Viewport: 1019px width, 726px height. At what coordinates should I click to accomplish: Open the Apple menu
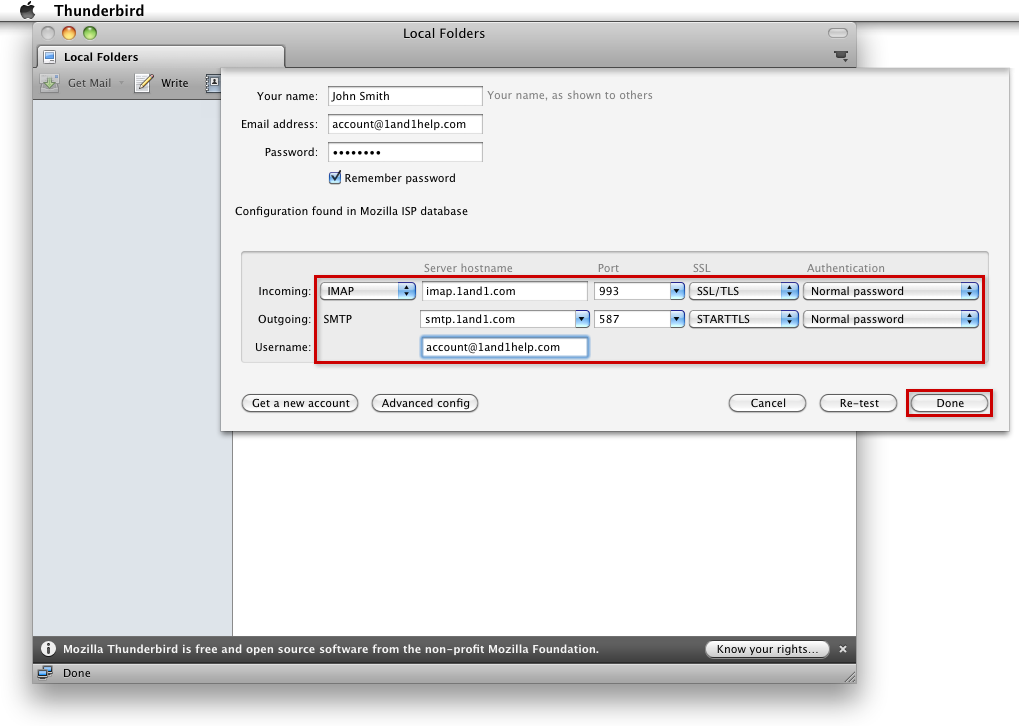[x=27, y=10]
